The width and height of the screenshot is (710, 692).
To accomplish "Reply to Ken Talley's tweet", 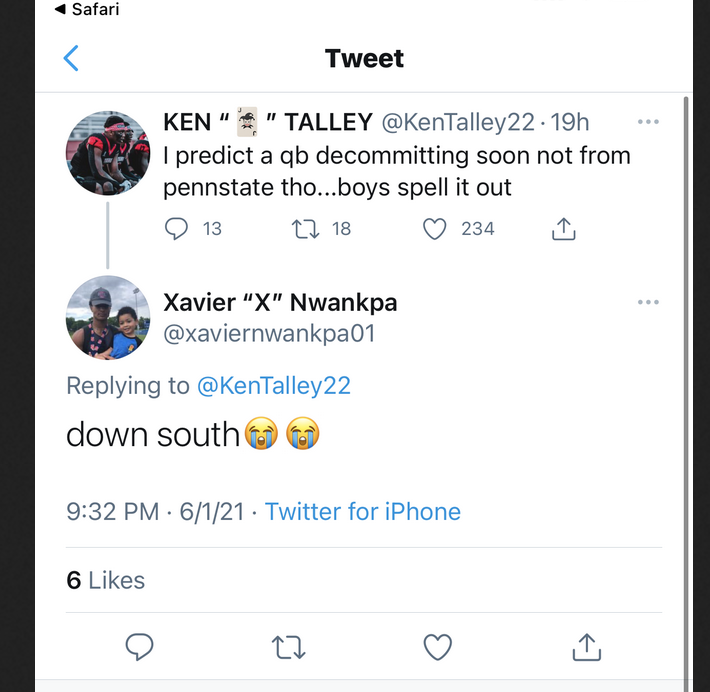I will point(176,229).
